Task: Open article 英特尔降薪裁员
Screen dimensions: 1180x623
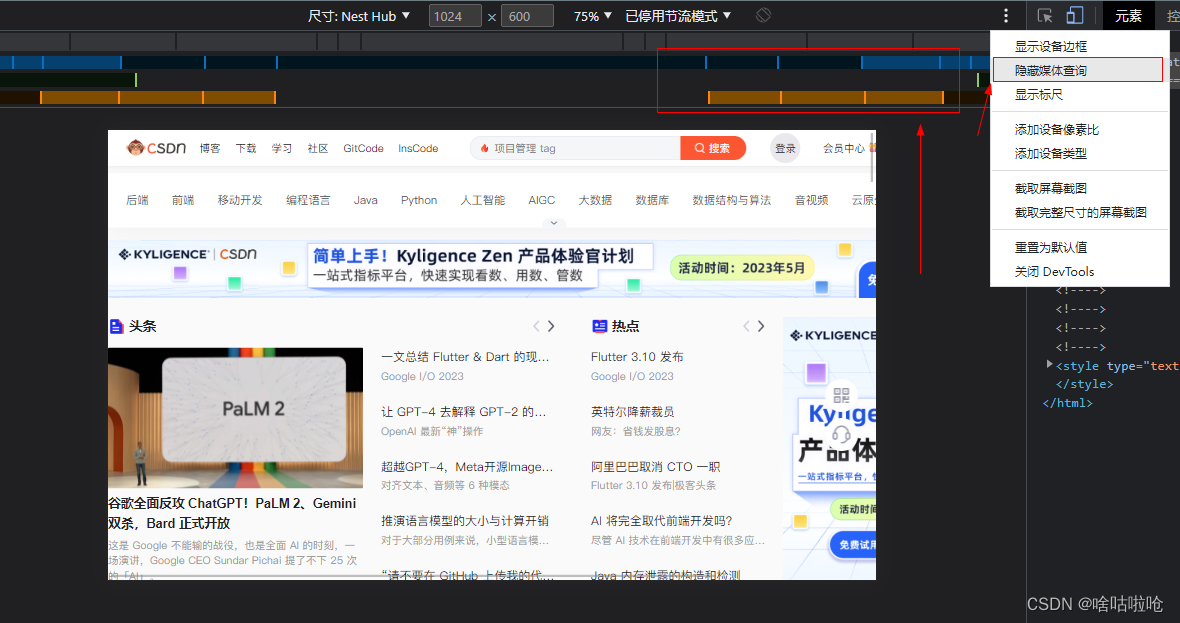Action: pos(632,412)
